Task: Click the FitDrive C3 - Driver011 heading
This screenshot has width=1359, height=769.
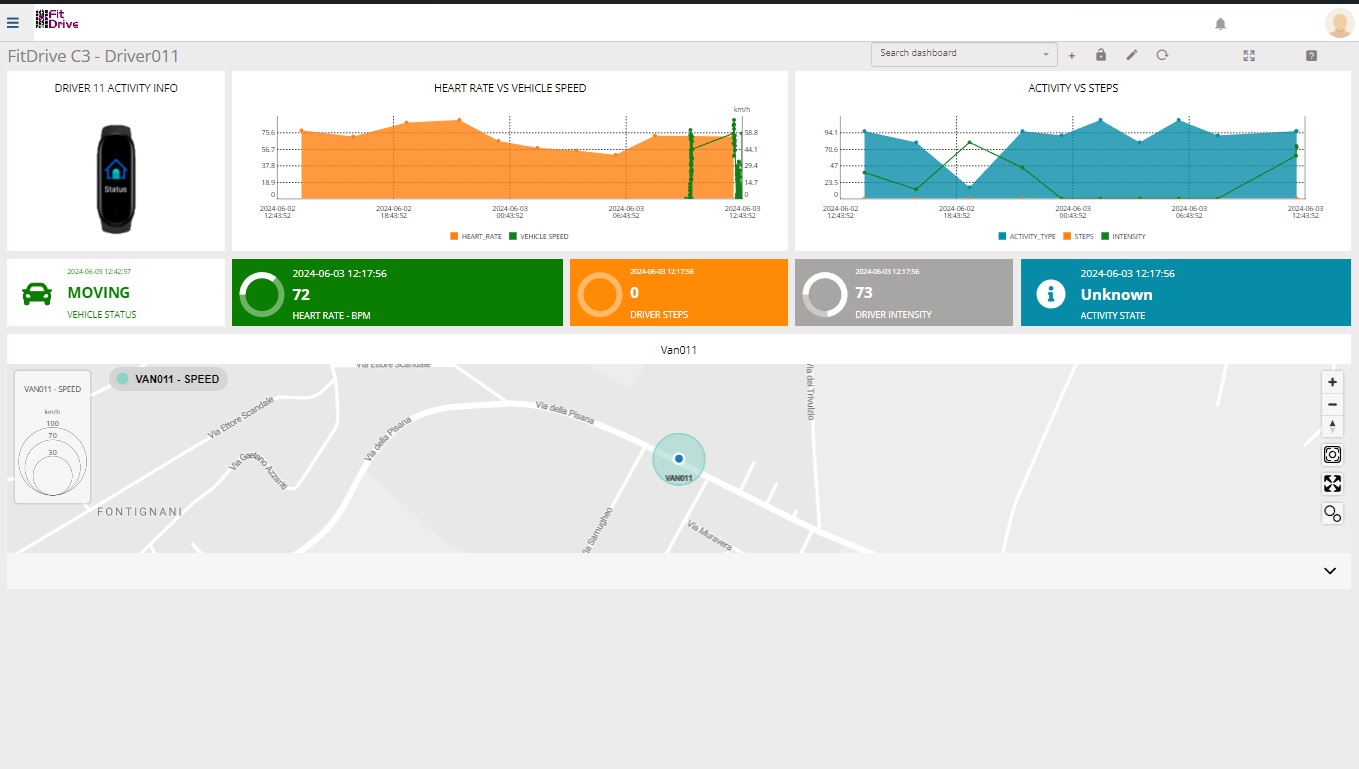Action: 93,56
